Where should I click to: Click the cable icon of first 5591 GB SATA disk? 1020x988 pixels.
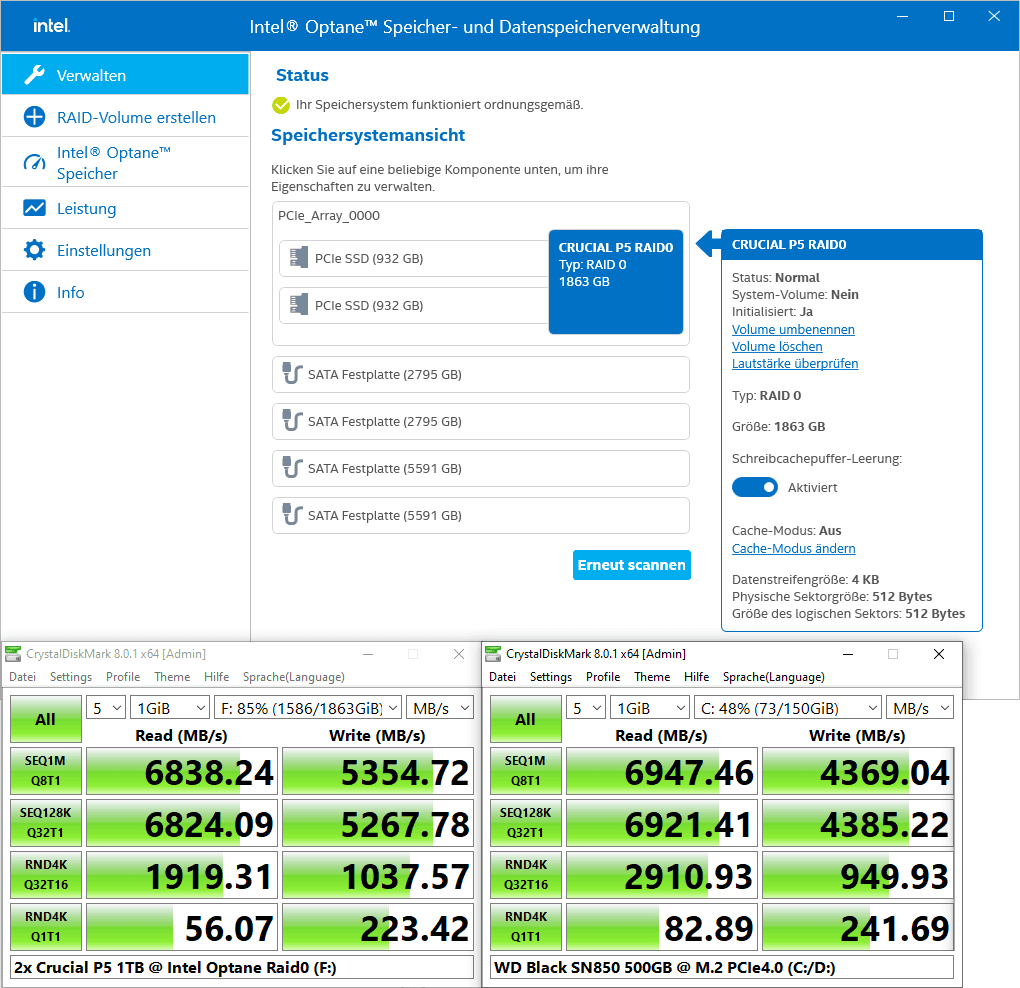292,467
